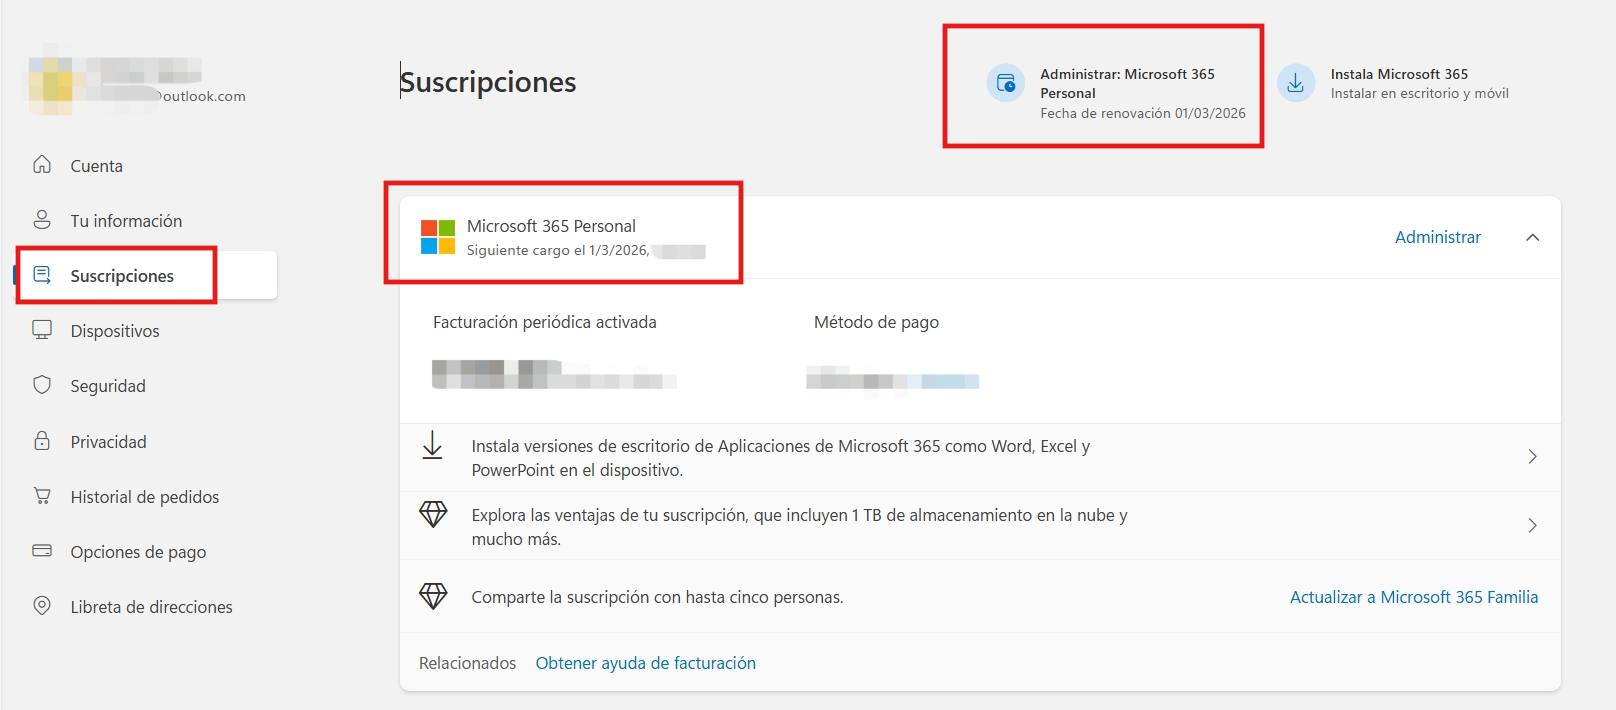Viewport: 1616px width, 710px height.
Task: Click the Administrar link in subscription card
Action: pos(1437,237)
